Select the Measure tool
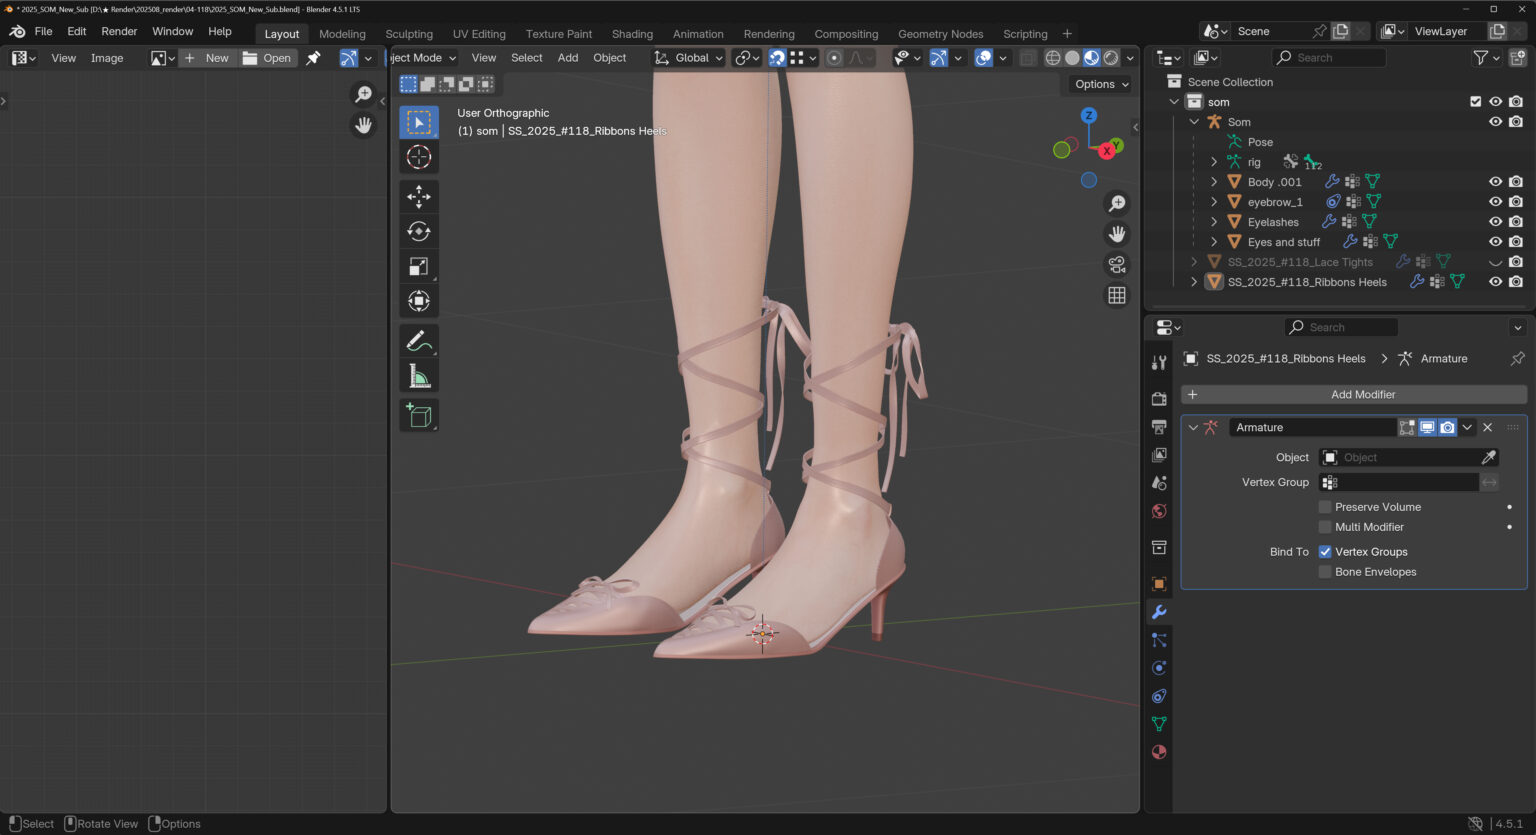The image size is (1536, 835). pyautogui.click(x=419, y=377)
